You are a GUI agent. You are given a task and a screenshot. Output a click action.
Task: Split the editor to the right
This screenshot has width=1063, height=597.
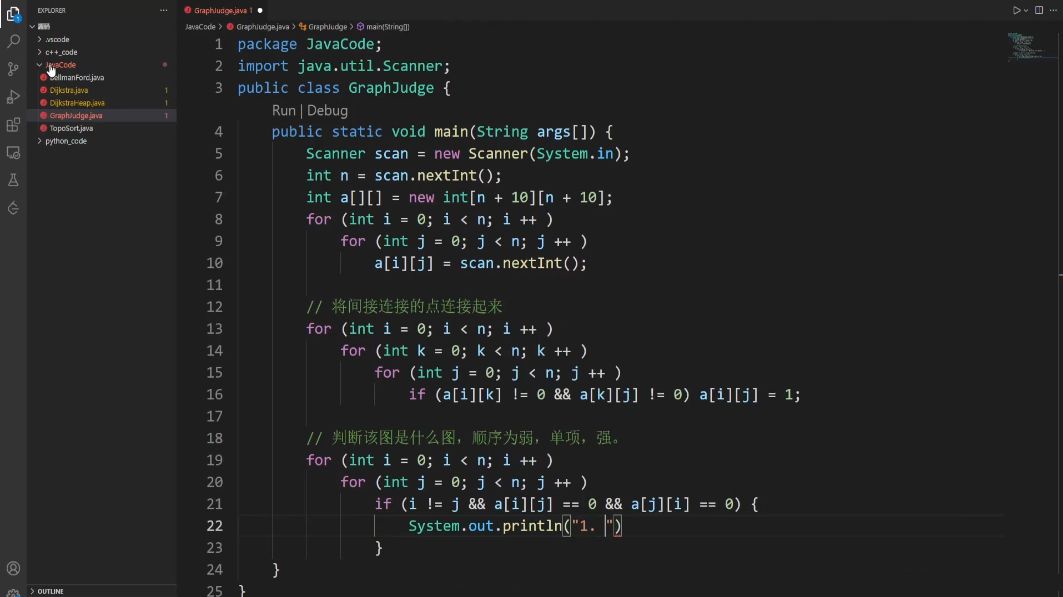tap(1039, 10)
